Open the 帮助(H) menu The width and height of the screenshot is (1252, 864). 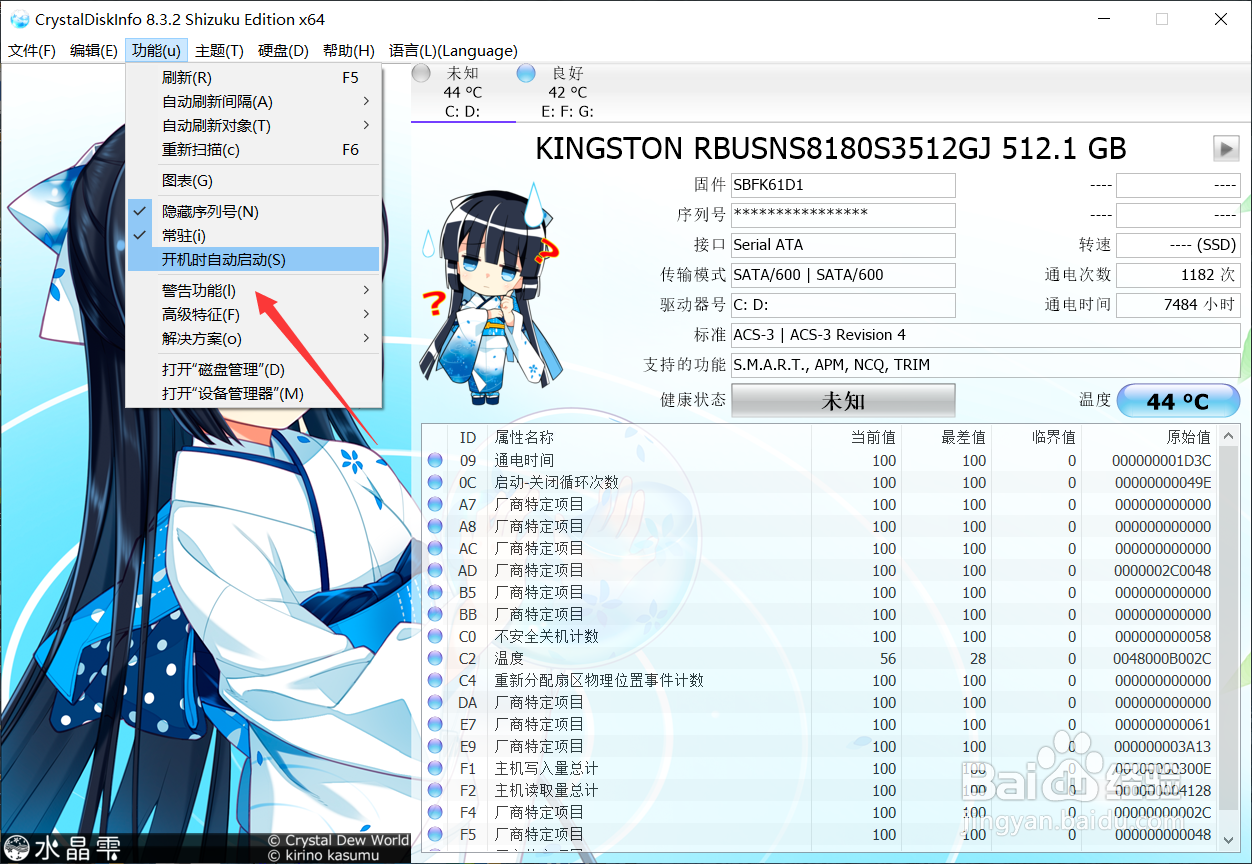349,51
